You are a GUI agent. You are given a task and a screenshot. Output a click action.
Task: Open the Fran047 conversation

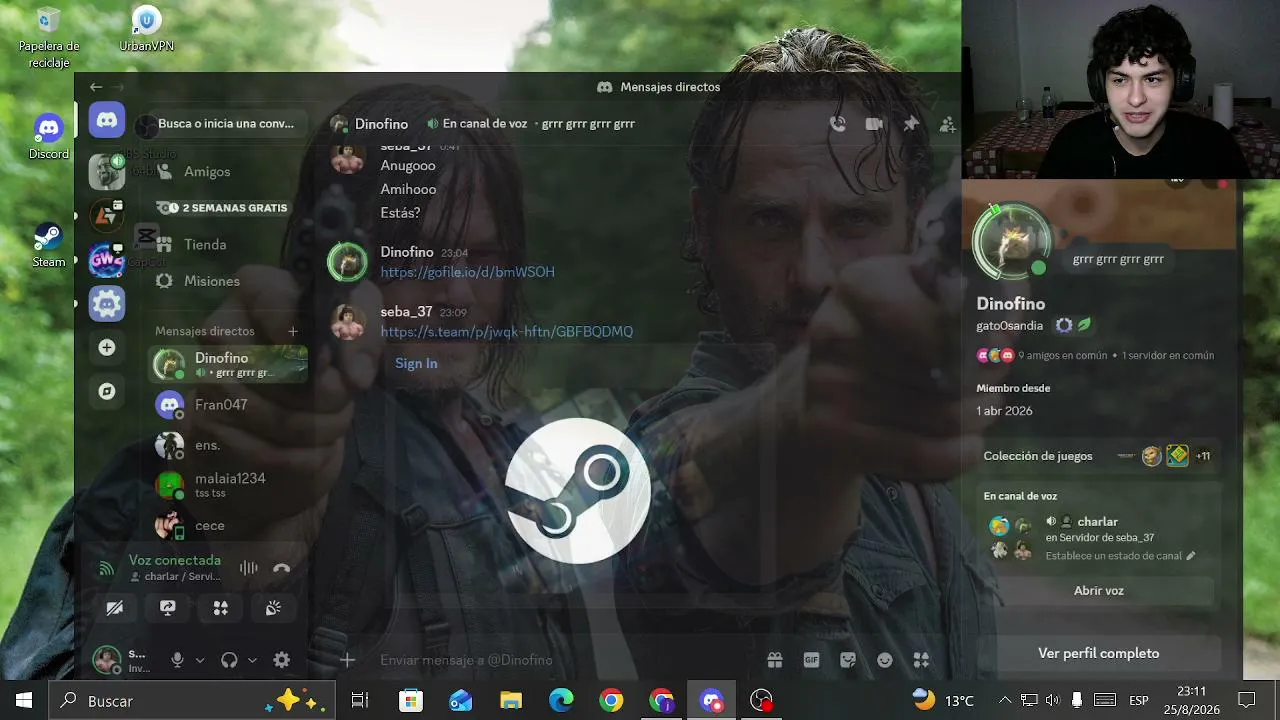228,405
